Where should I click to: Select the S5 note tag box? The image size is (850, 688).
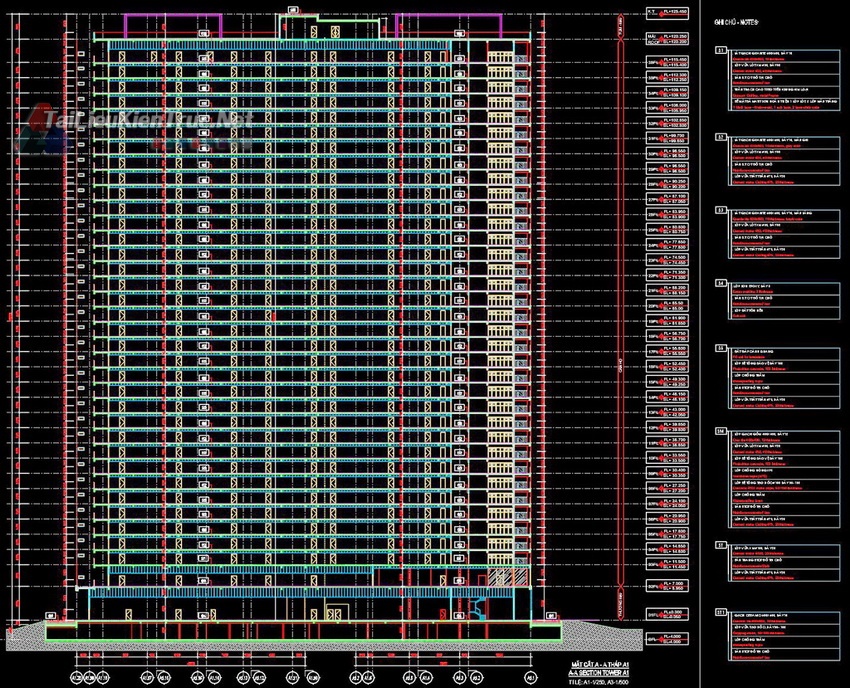tap(721, 347)
